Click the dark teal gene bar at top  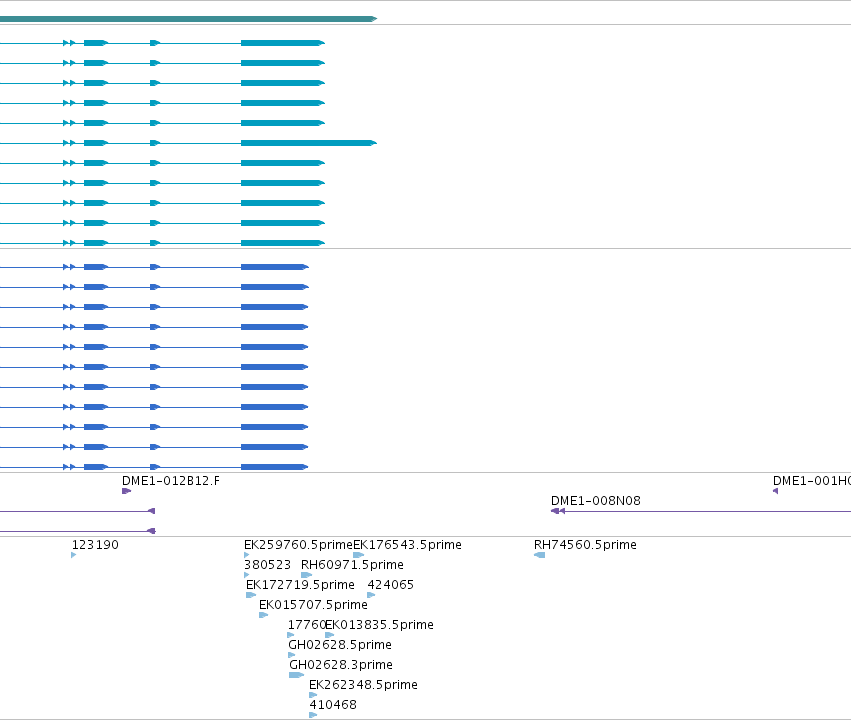(x=188, y=19)
